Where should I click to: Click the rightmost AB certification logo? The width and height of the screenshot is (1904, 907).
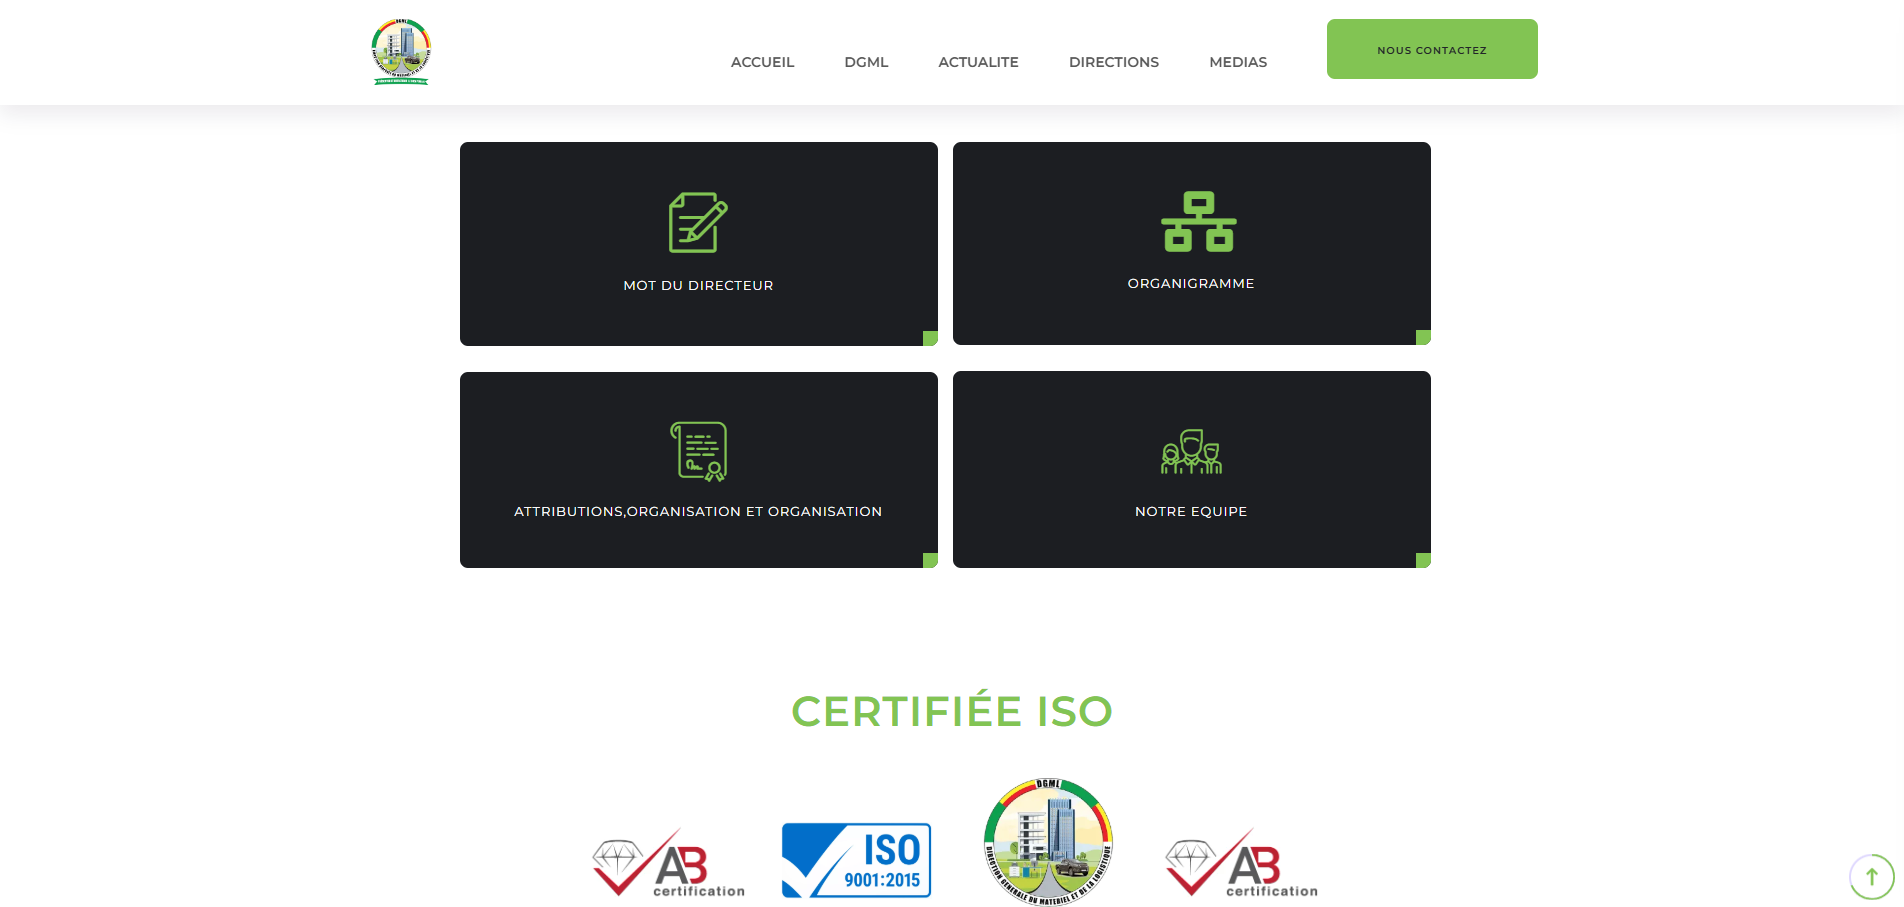tap(1242, 864)
